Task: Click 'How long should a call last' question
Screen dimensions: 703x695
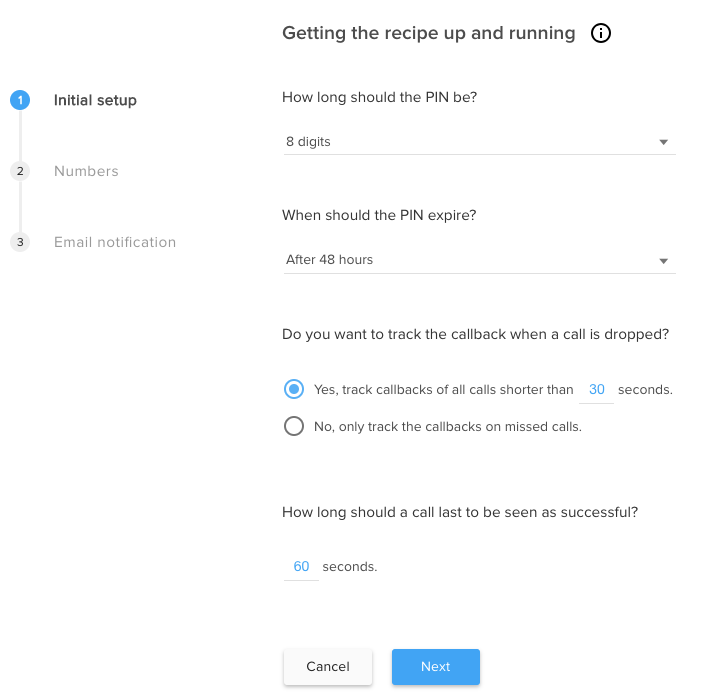Action: click(x=460, y=512)
